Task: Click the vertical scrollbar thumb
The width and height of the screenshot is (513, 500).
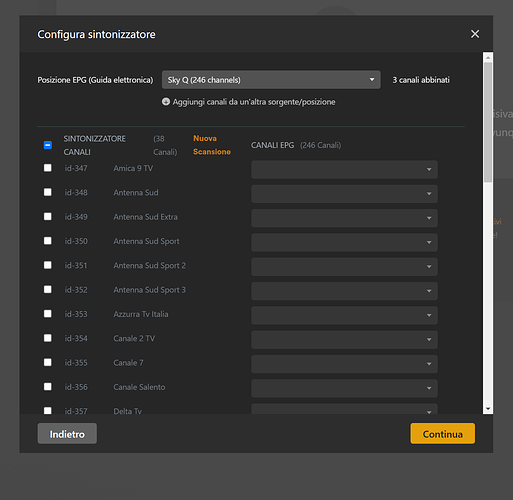Action: coord(488,122)
